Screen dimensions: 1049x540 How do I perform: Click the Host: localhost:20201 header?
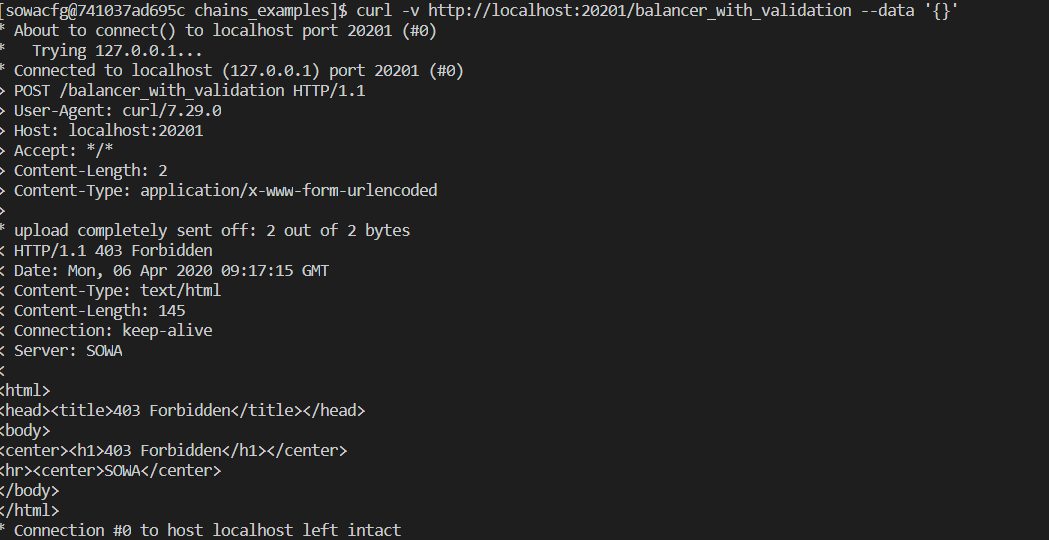(x=108, y=130)
